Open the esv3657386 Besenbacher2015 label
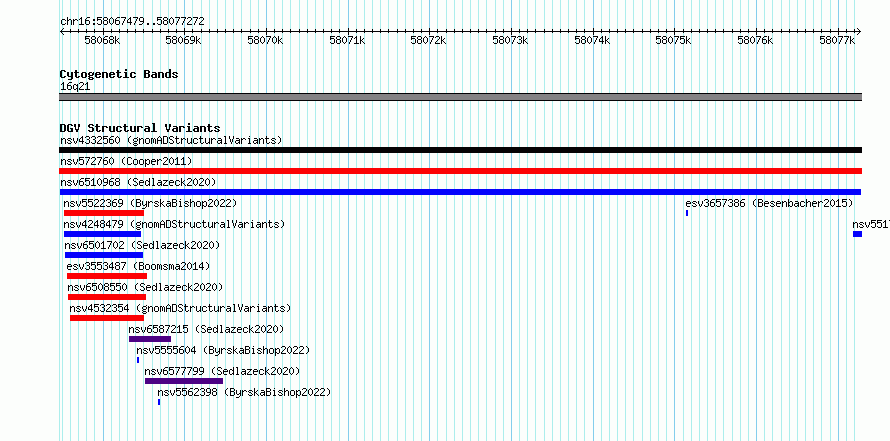The width and height of the screenshot is (890, 441). click(x=769, y=203)
